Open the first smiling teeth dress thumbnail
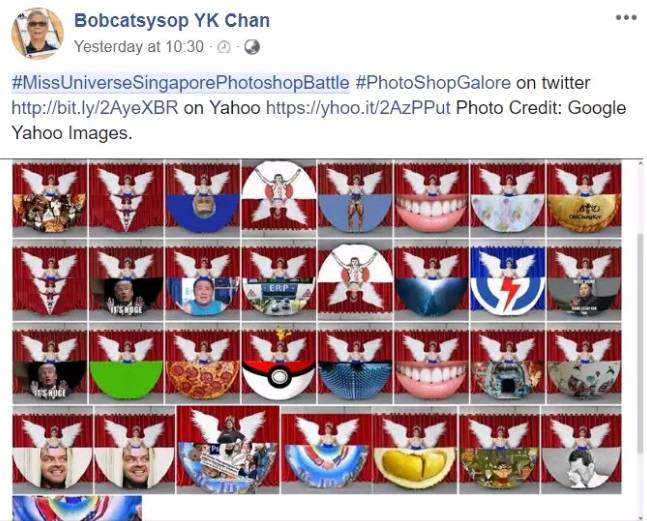 [431, 198]
